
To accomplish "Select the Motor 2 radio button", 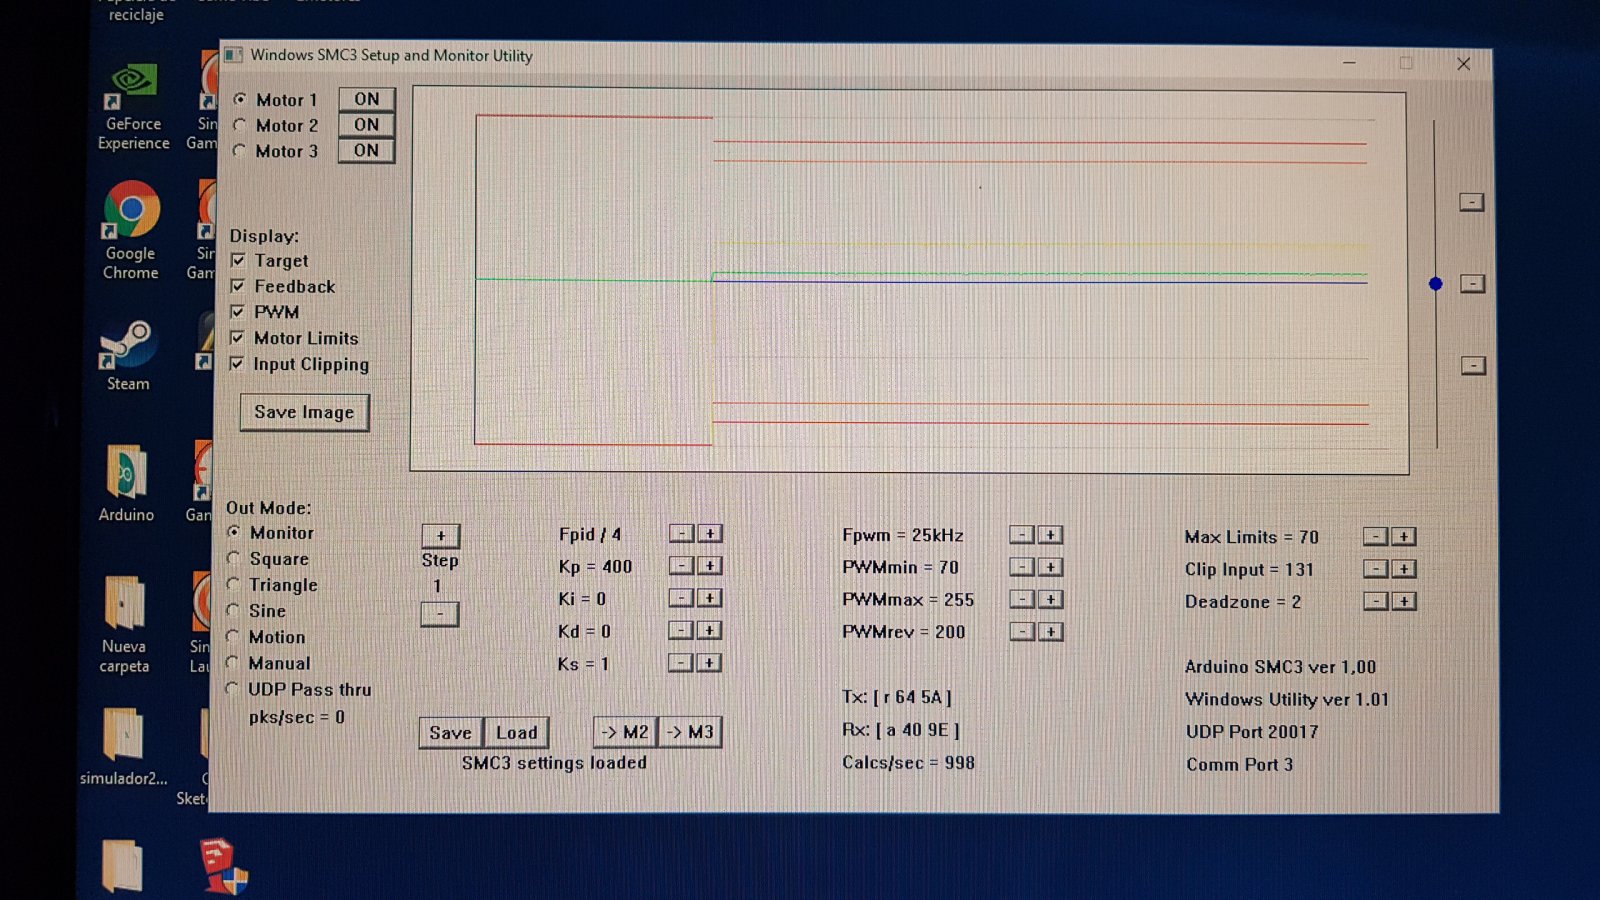I will pos(240,125).
